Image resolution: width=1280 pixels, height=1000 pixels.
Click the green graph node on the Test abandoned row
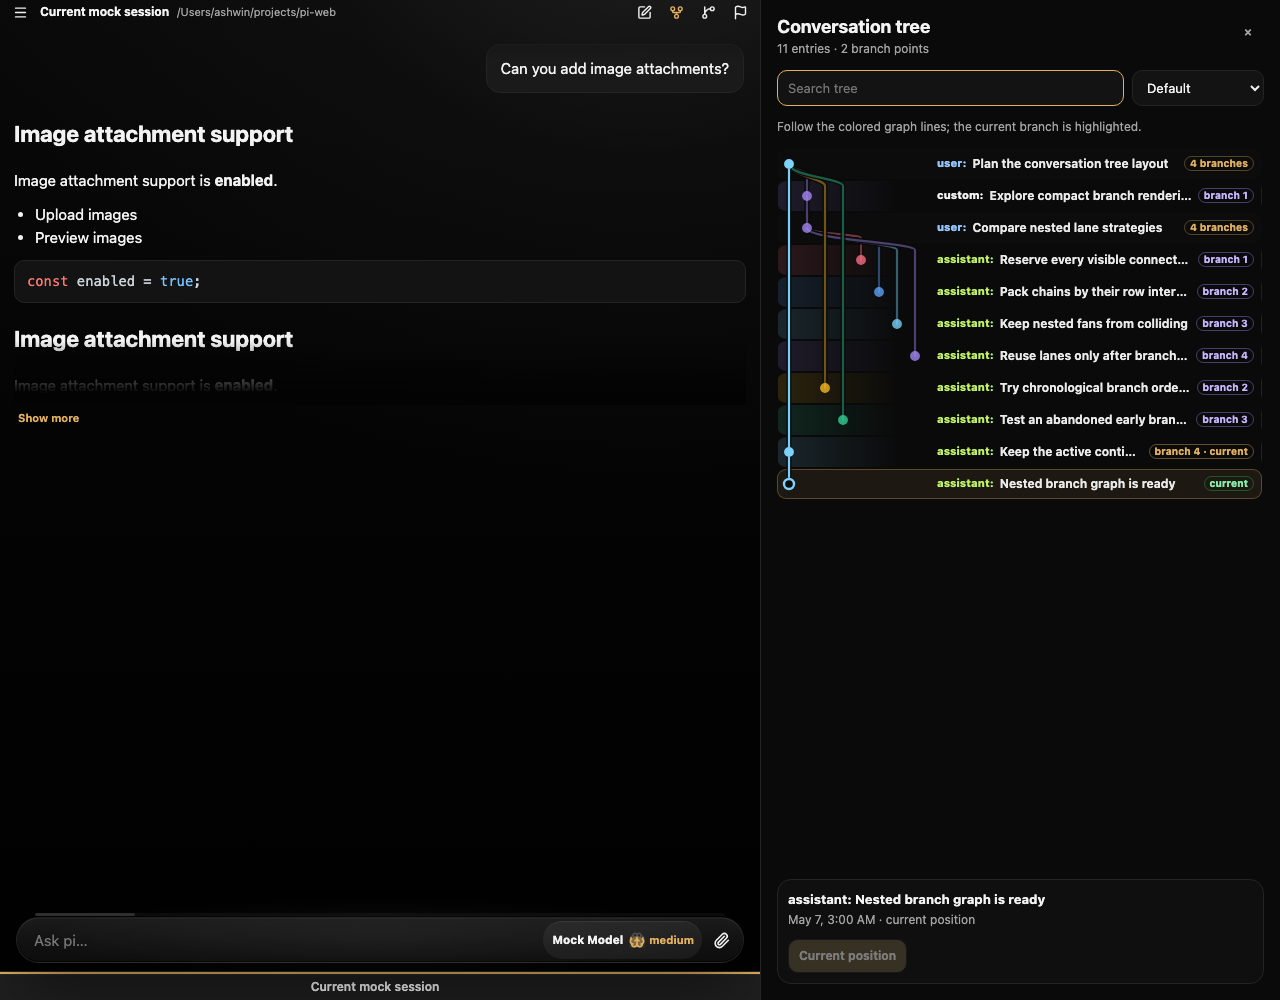(x=843, y=420)
